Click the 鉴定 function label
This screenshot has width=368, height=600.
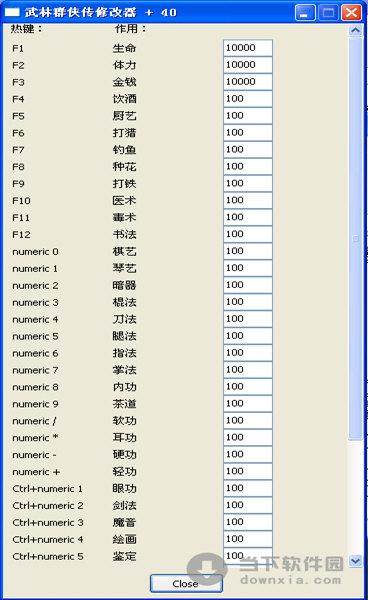pyautogui.click(x=125, y=556)
